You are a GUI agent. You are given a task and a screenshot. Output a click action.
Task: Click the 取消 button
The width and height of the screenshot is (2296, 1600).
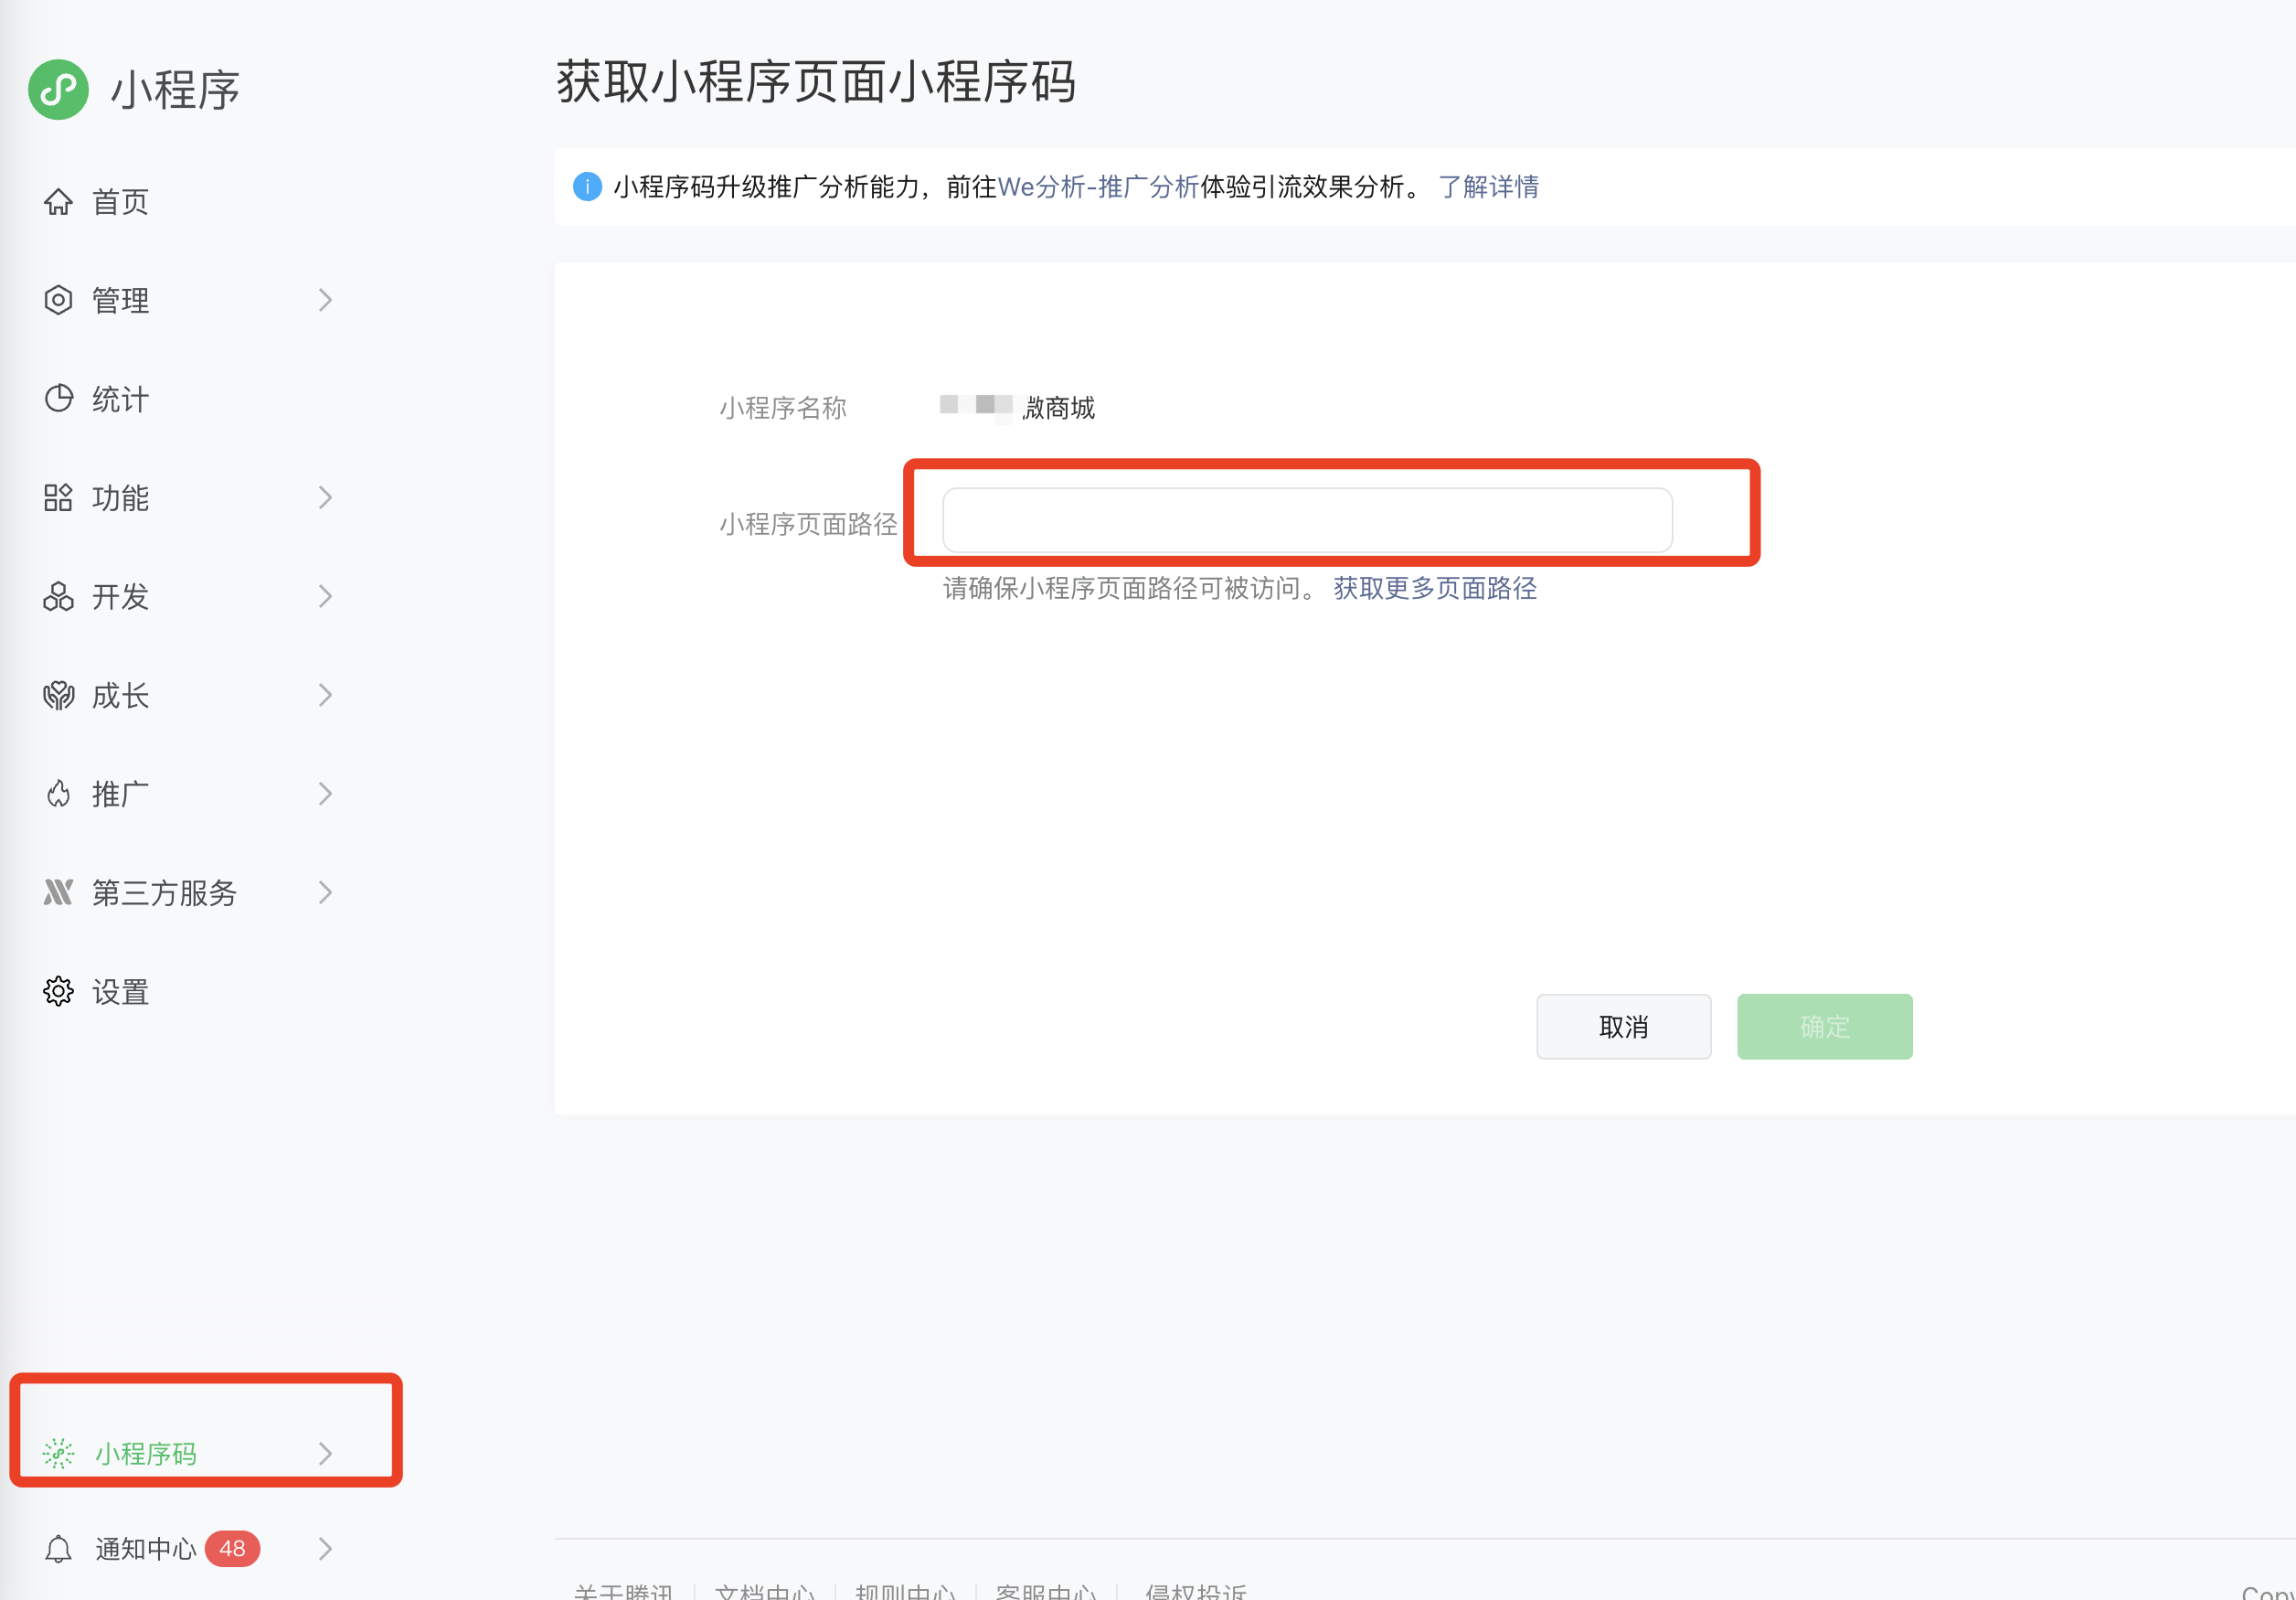pyautogui.click(x=1622, y=1026)
